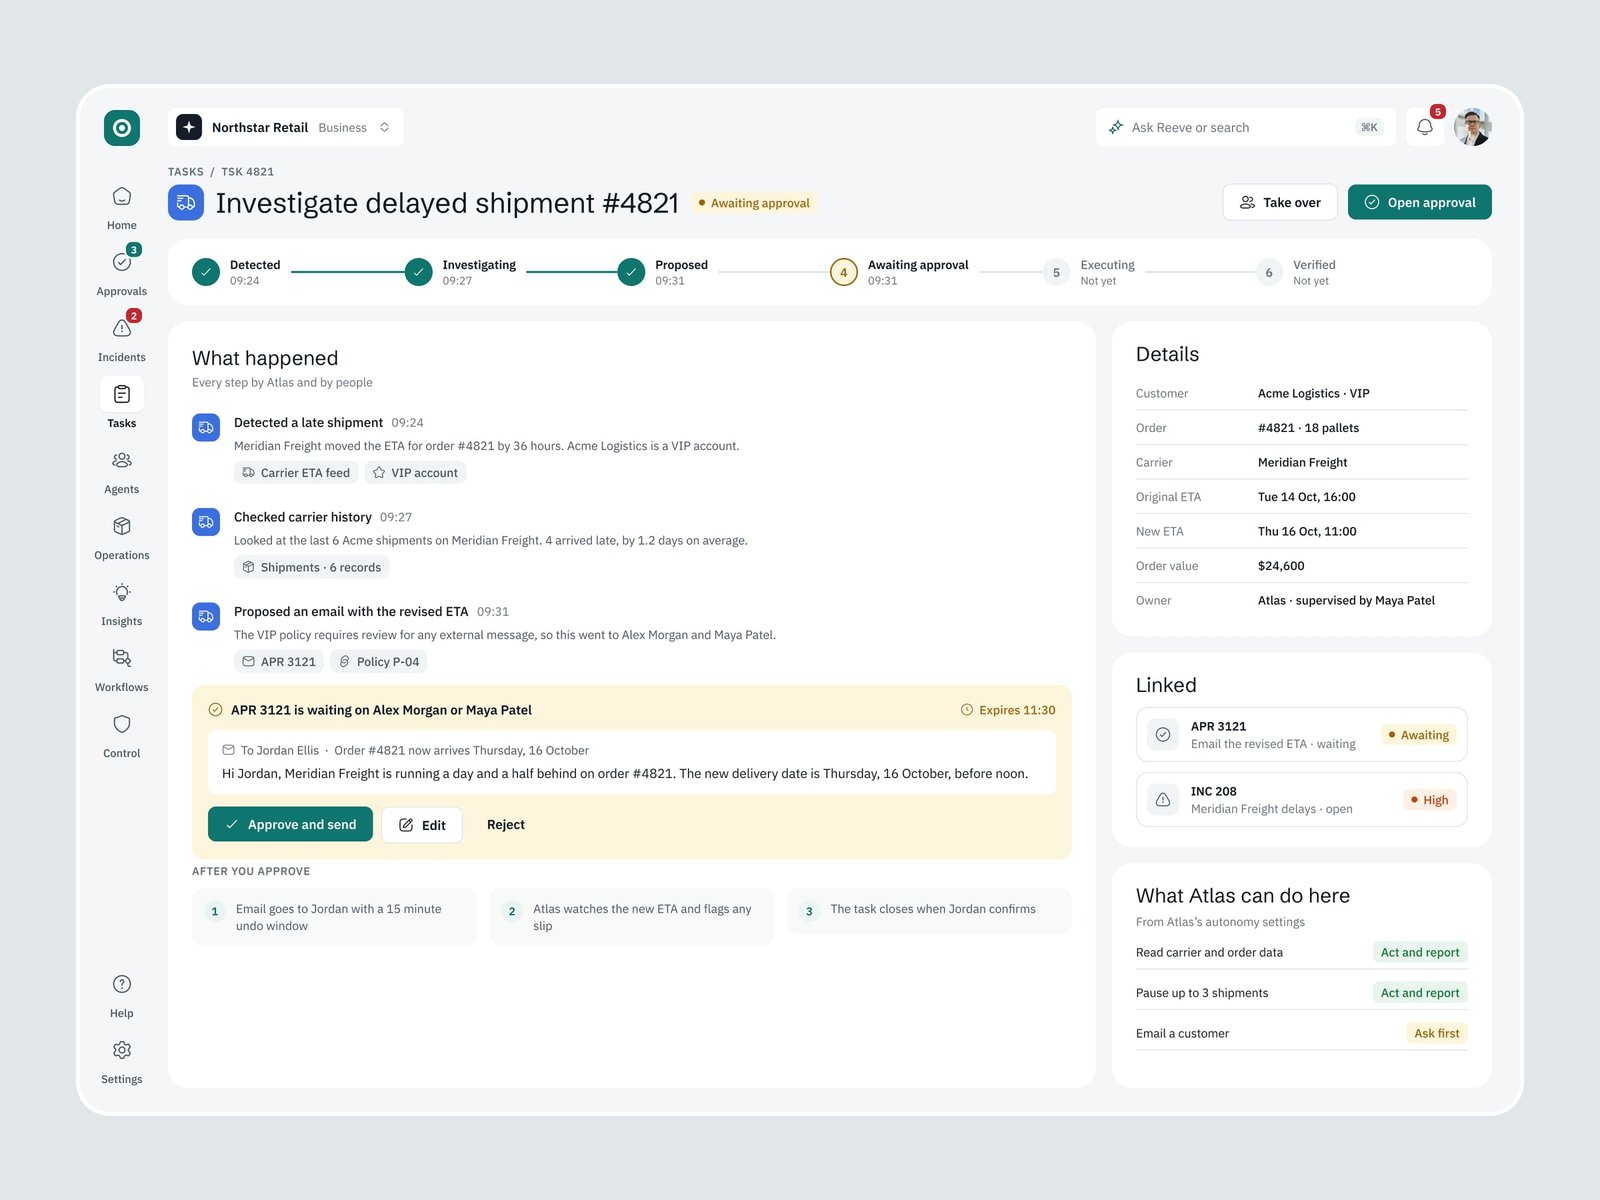Viewport: 1600px width, 1200px height.
Task: Open the Shipments 6 records chip
Action: [x=312, y=567]
